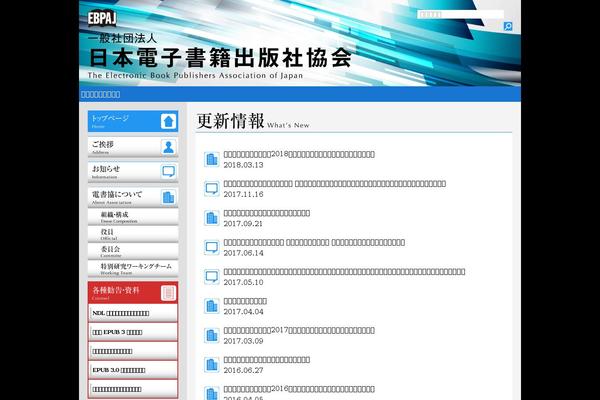Open the headline link above date 2016.06.27

pyautogui.click(x=267, y=360)
